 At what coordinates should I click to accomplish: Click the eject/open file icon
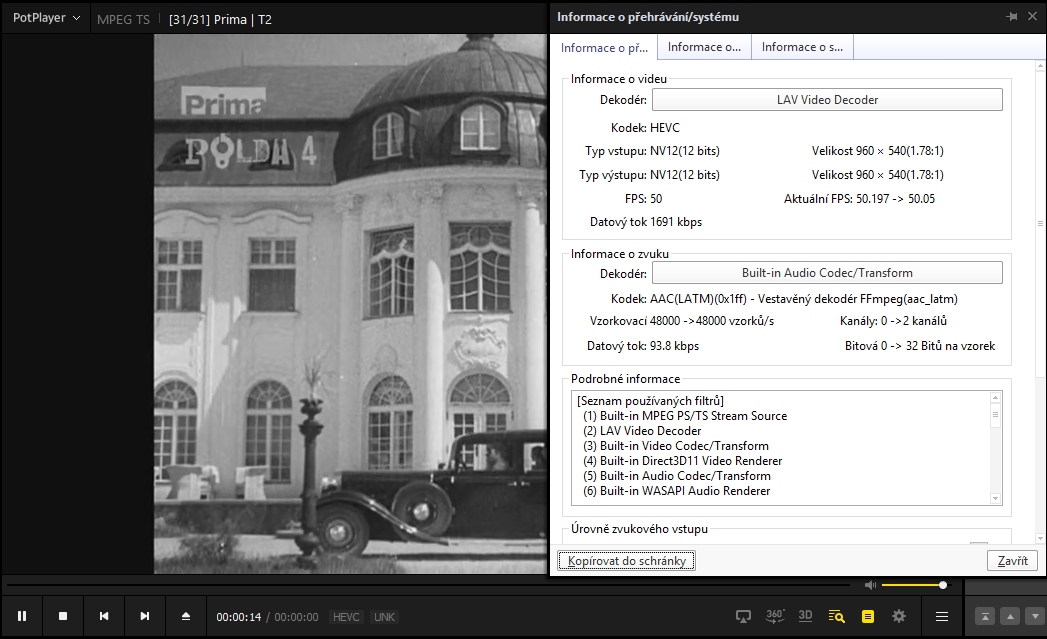click(x=186, y=616)
